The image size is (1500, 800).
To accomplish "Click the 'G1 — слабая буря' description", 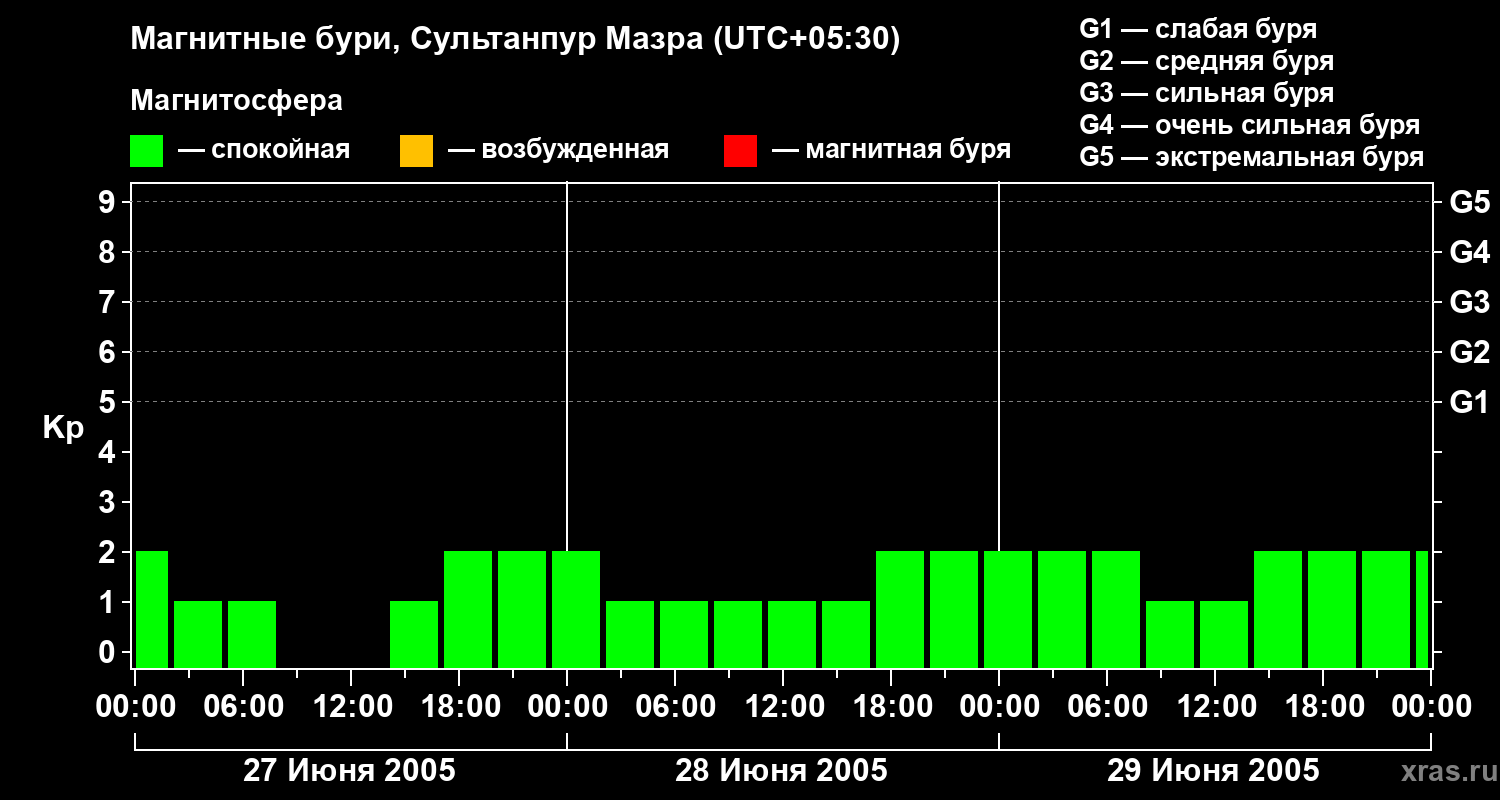I will [1198, 29].
